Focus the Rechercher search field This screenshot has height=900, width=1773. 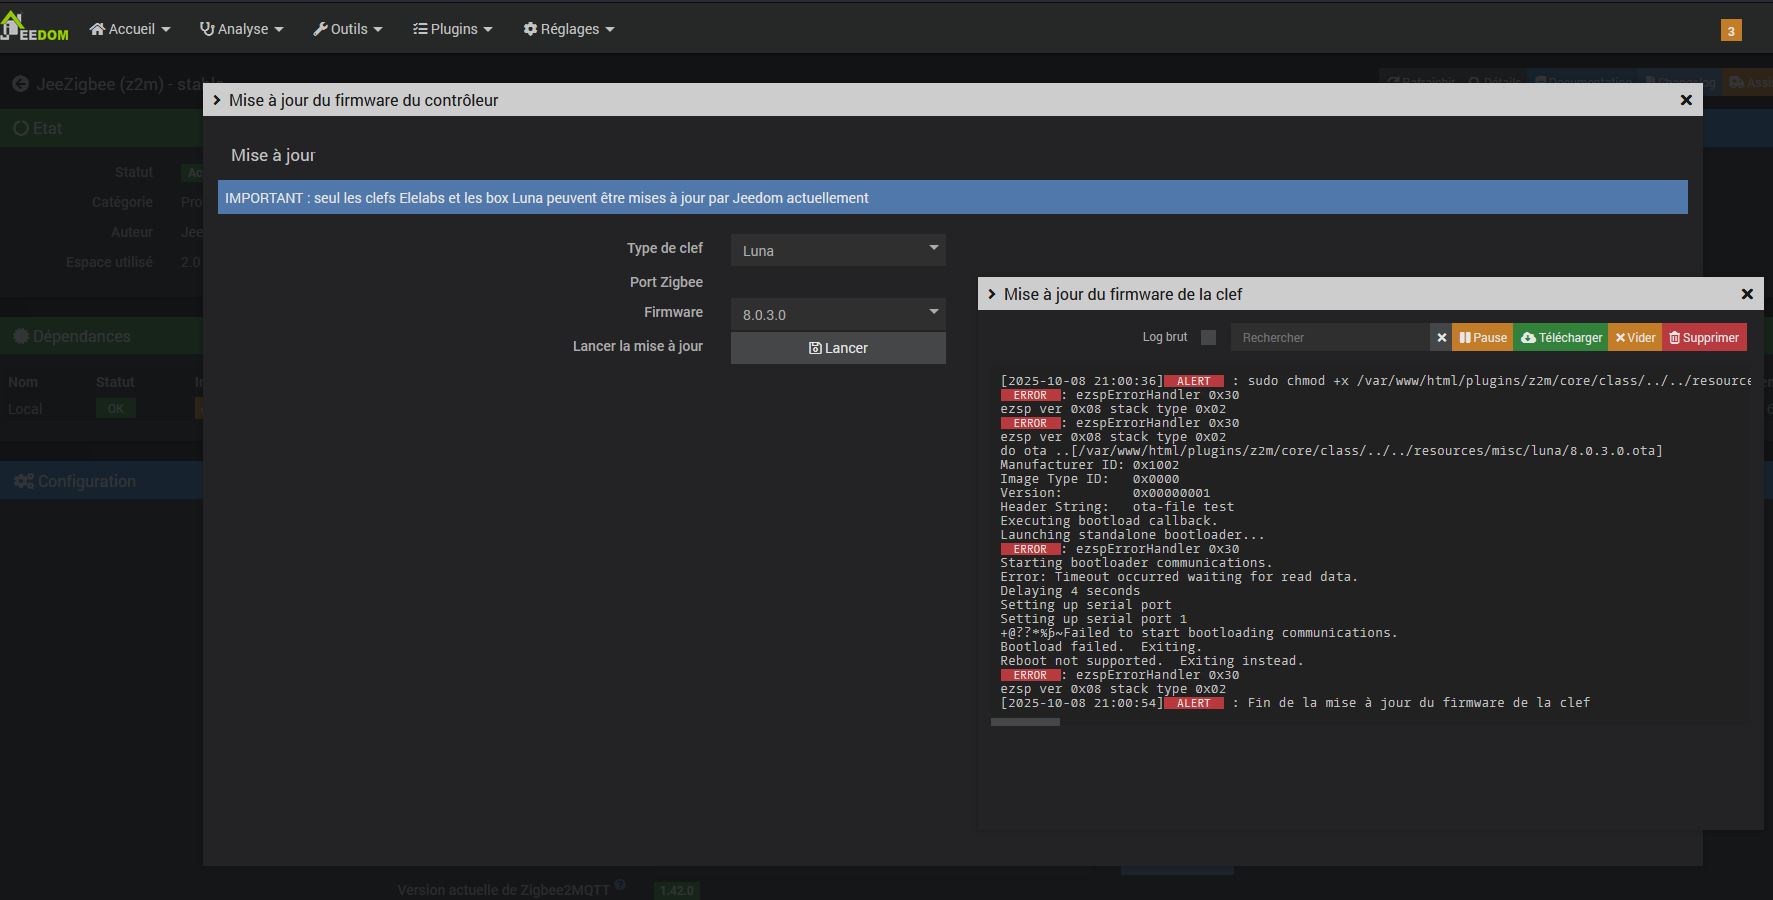[1330, 338]
